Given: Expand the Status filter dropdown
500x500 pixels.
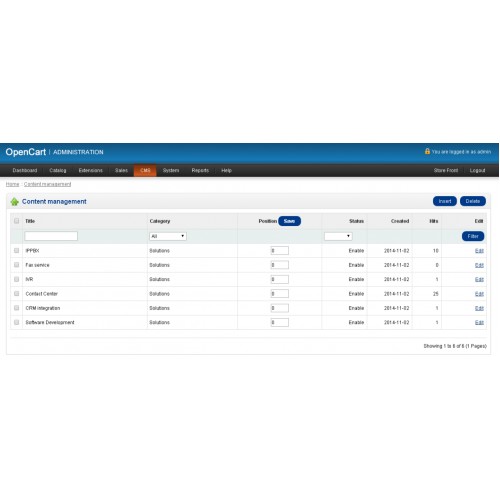Looking at the screenshot, I should (338, 236).
